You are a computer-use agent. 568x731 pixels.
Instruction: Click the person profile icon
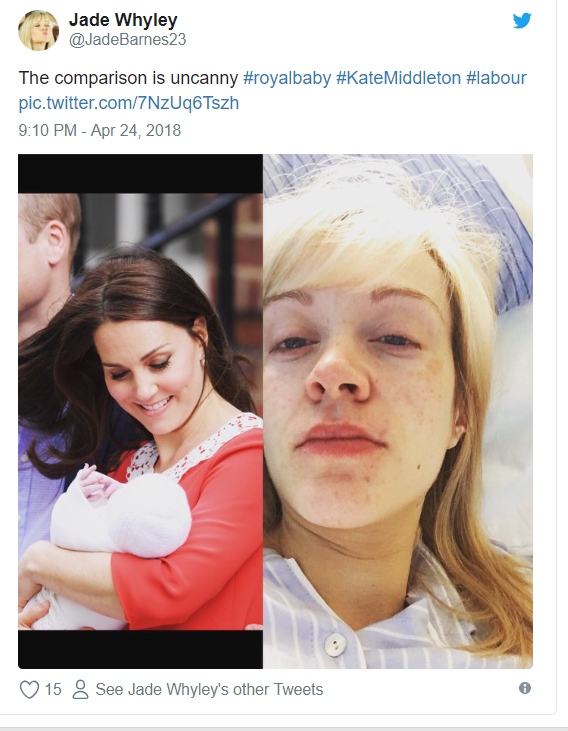point(80,690)
